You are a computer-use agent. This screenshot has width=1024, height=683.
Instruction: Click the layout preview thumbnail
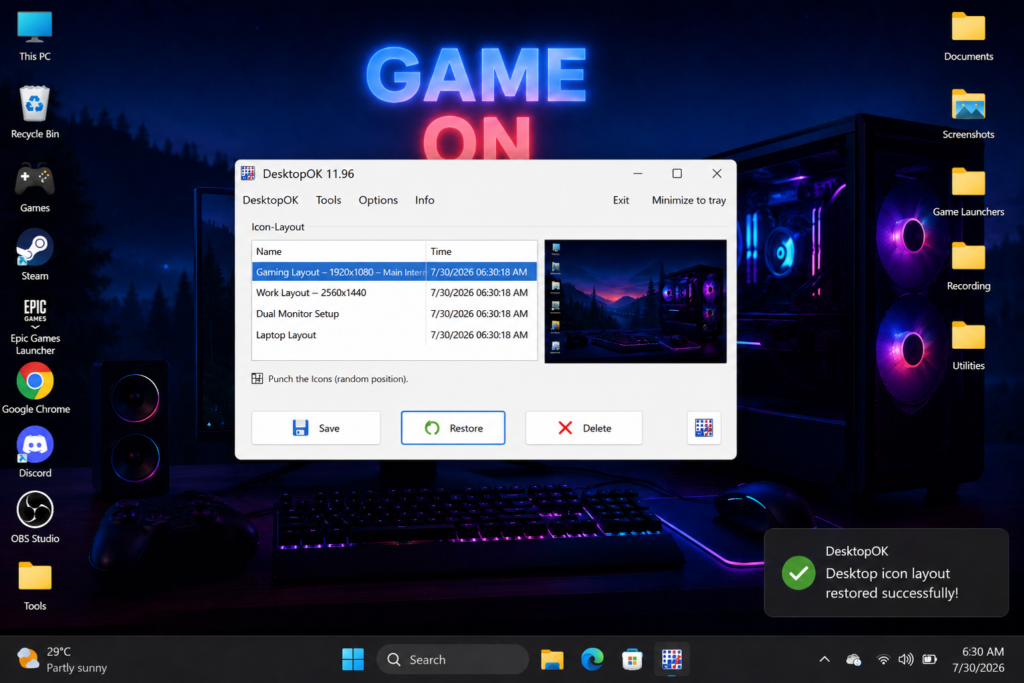pos(635,301)
